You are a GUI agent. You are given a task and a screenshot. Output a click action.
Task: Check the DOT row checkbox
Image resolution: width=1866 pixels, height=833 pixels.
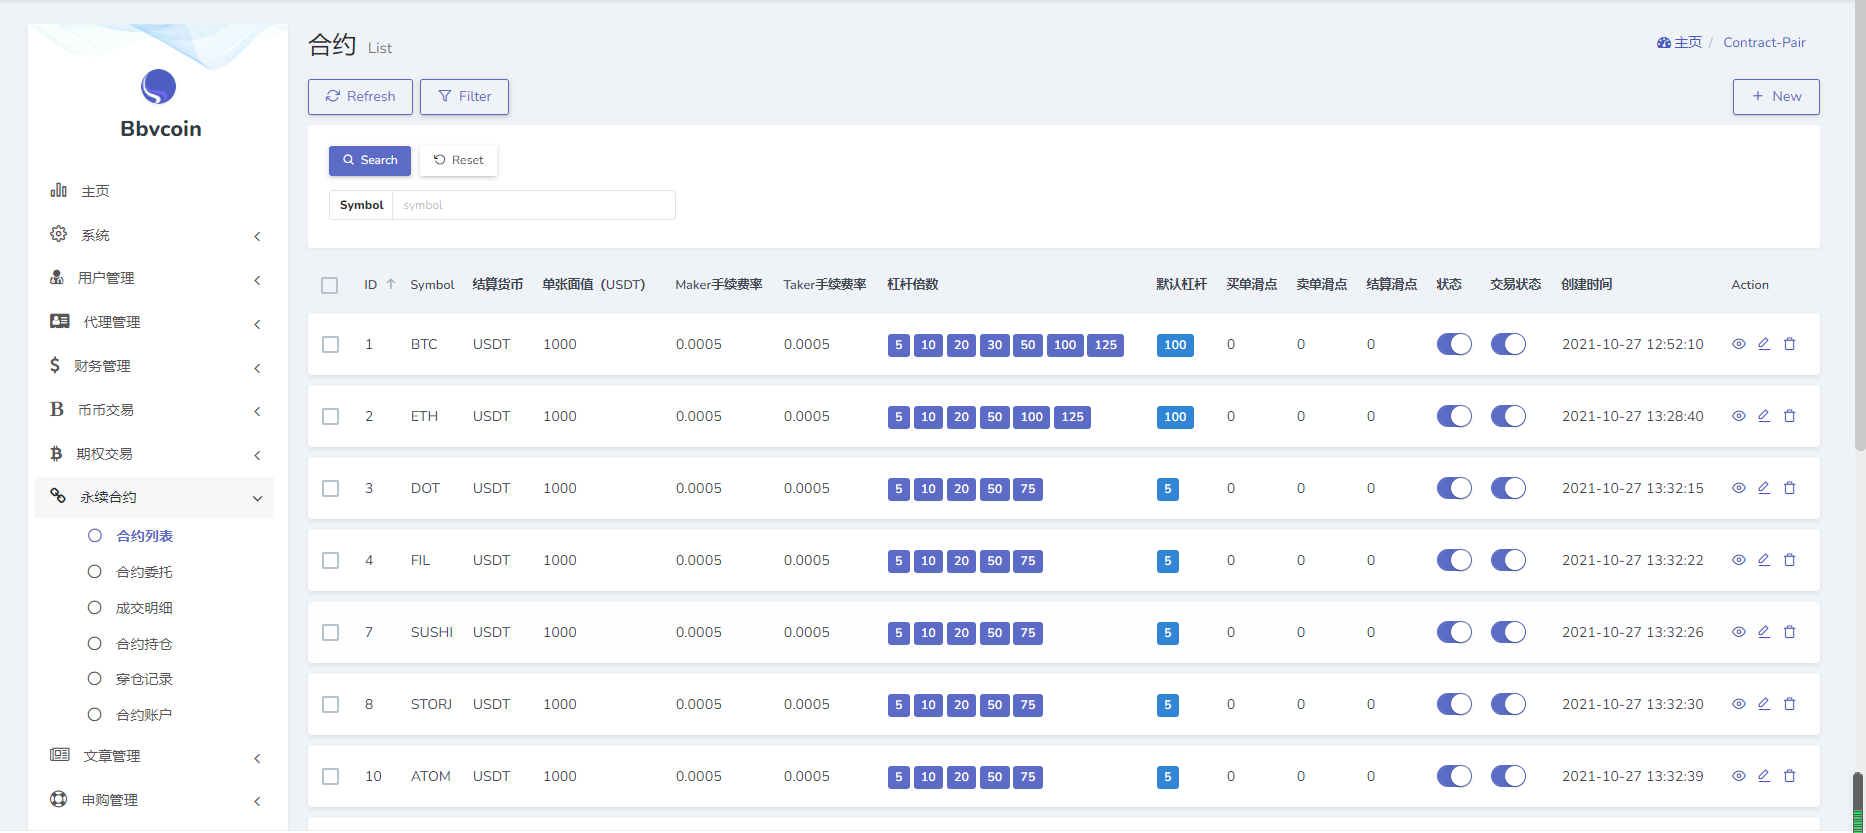(x=331, y=489)
